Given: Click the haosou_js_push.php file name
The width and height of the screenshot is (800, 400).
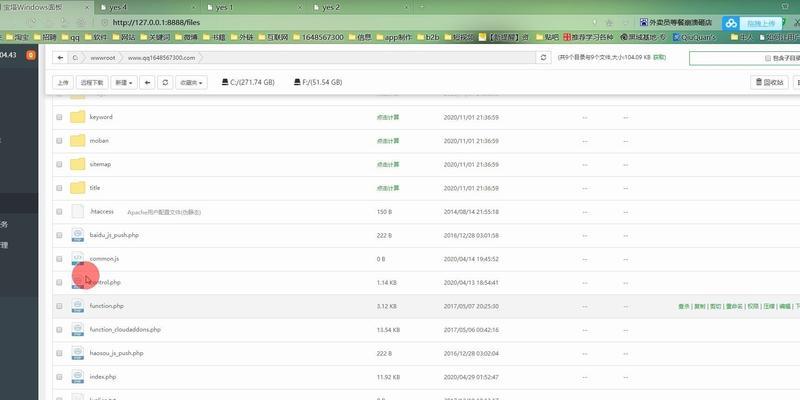Looking at the screenshot, I should (x=116, y=353).
